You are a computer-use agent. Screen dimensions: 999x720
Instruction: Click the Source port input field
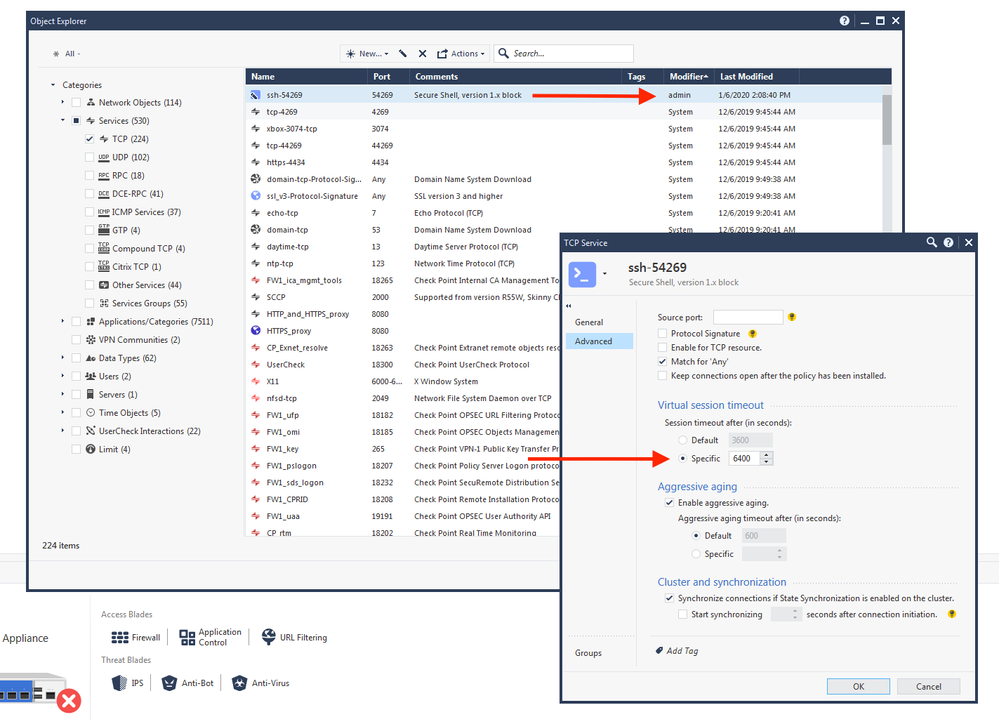tap(748, 317)
